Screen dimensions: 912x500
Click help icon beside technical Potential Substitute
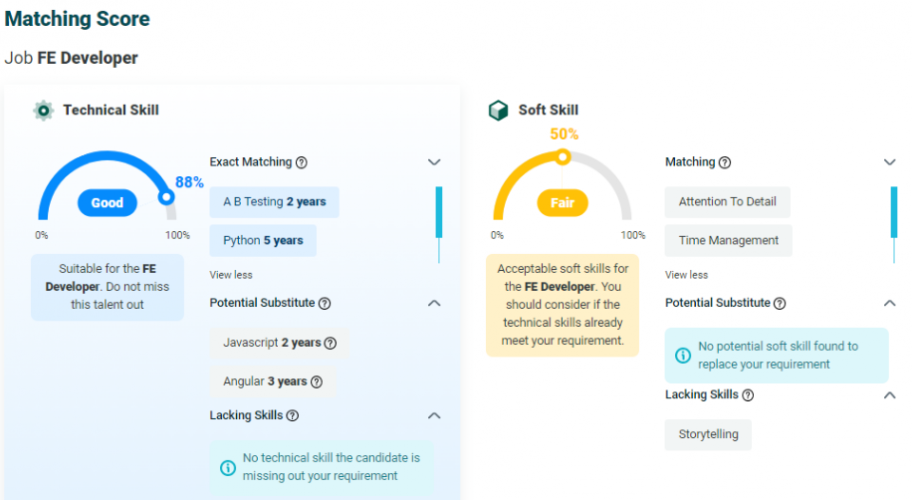pos(325,303)
